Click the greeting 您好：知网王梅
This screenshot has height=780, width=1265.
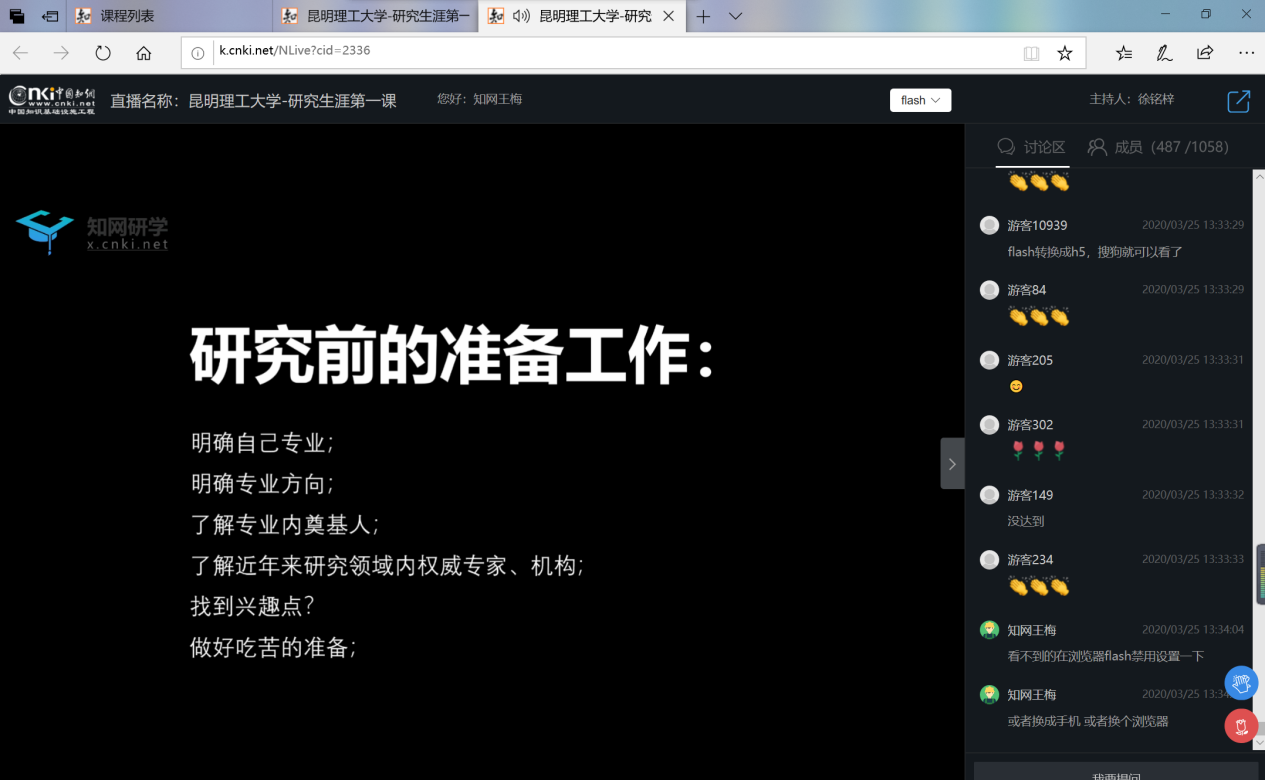[480, 99]
